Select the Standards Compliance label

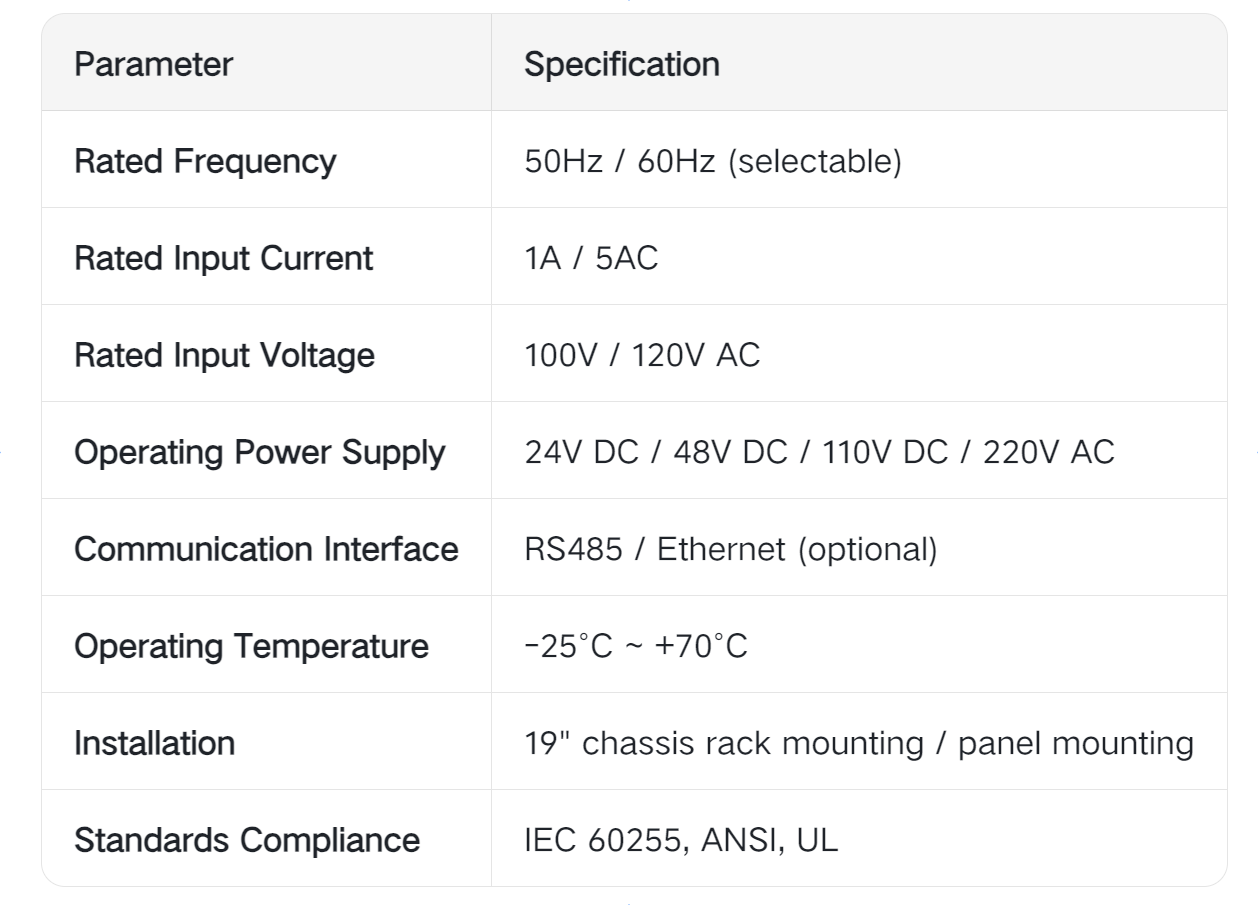[x=247, y=841]
